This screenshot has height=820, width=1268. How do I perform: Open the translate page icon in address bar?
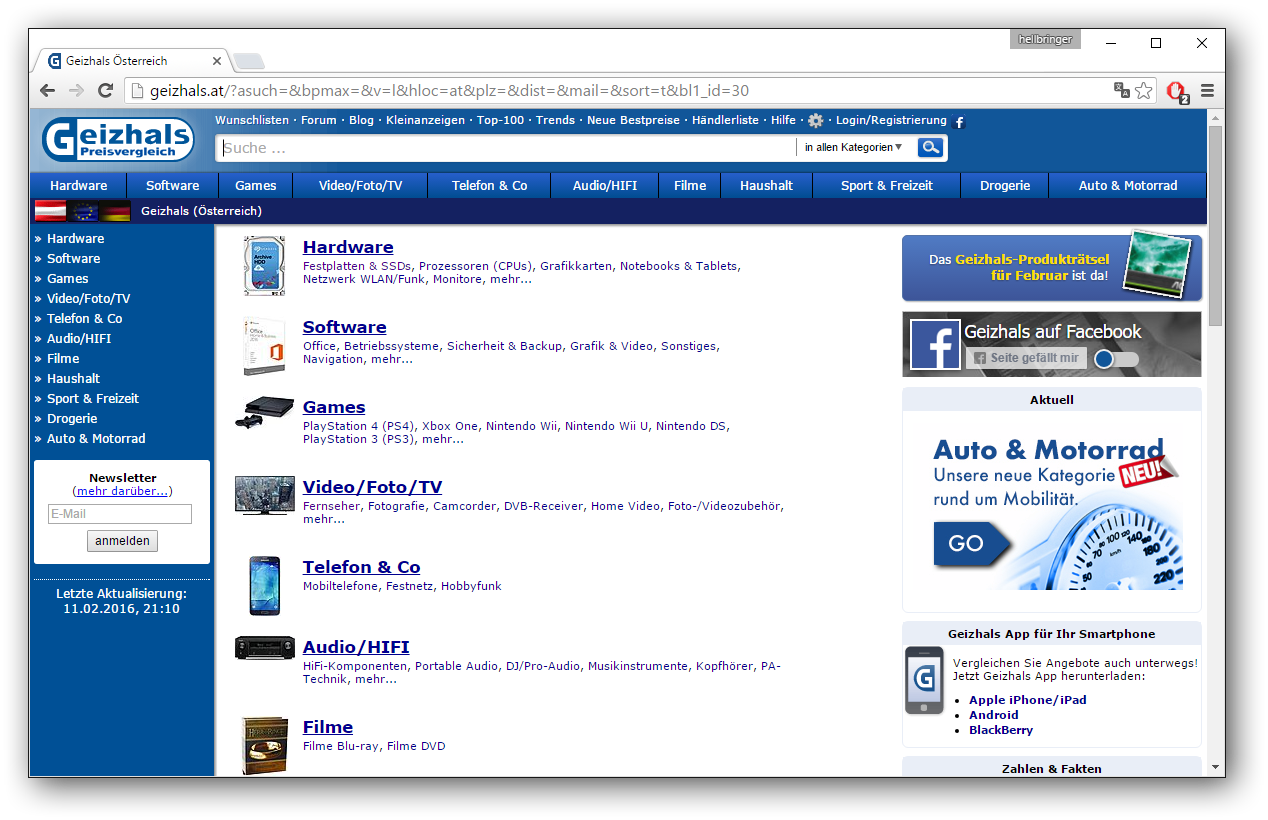[1122, 90]
